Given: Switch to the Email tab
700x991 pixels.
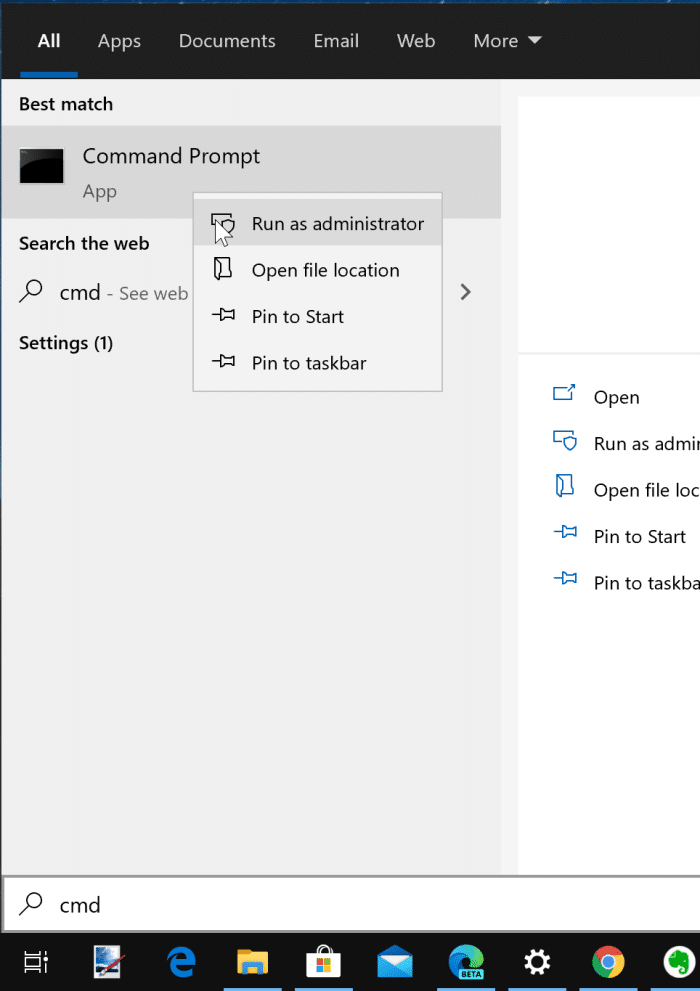Looking at the screenshot, I should (336, 40).
